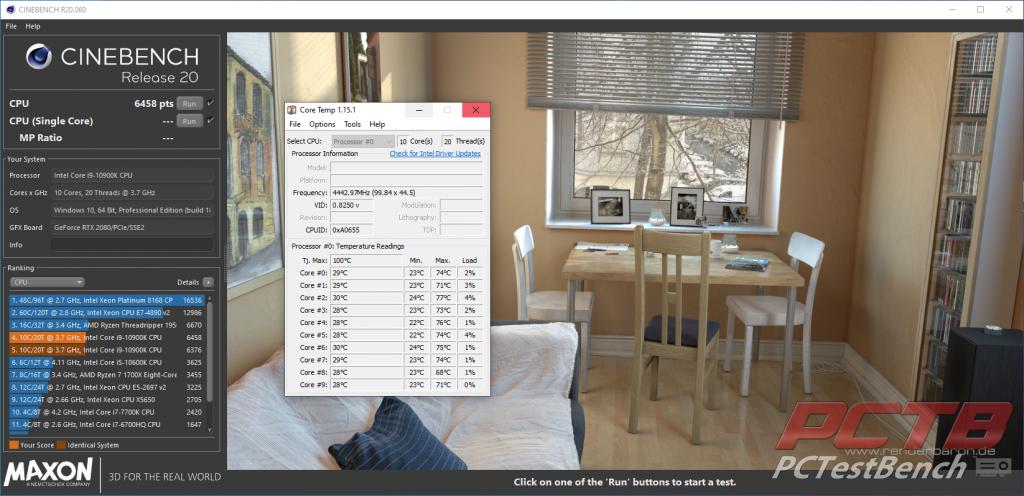Open Core Temp Help menu
The height and width of the screenshot is (496, 1024).
[377, 124]
